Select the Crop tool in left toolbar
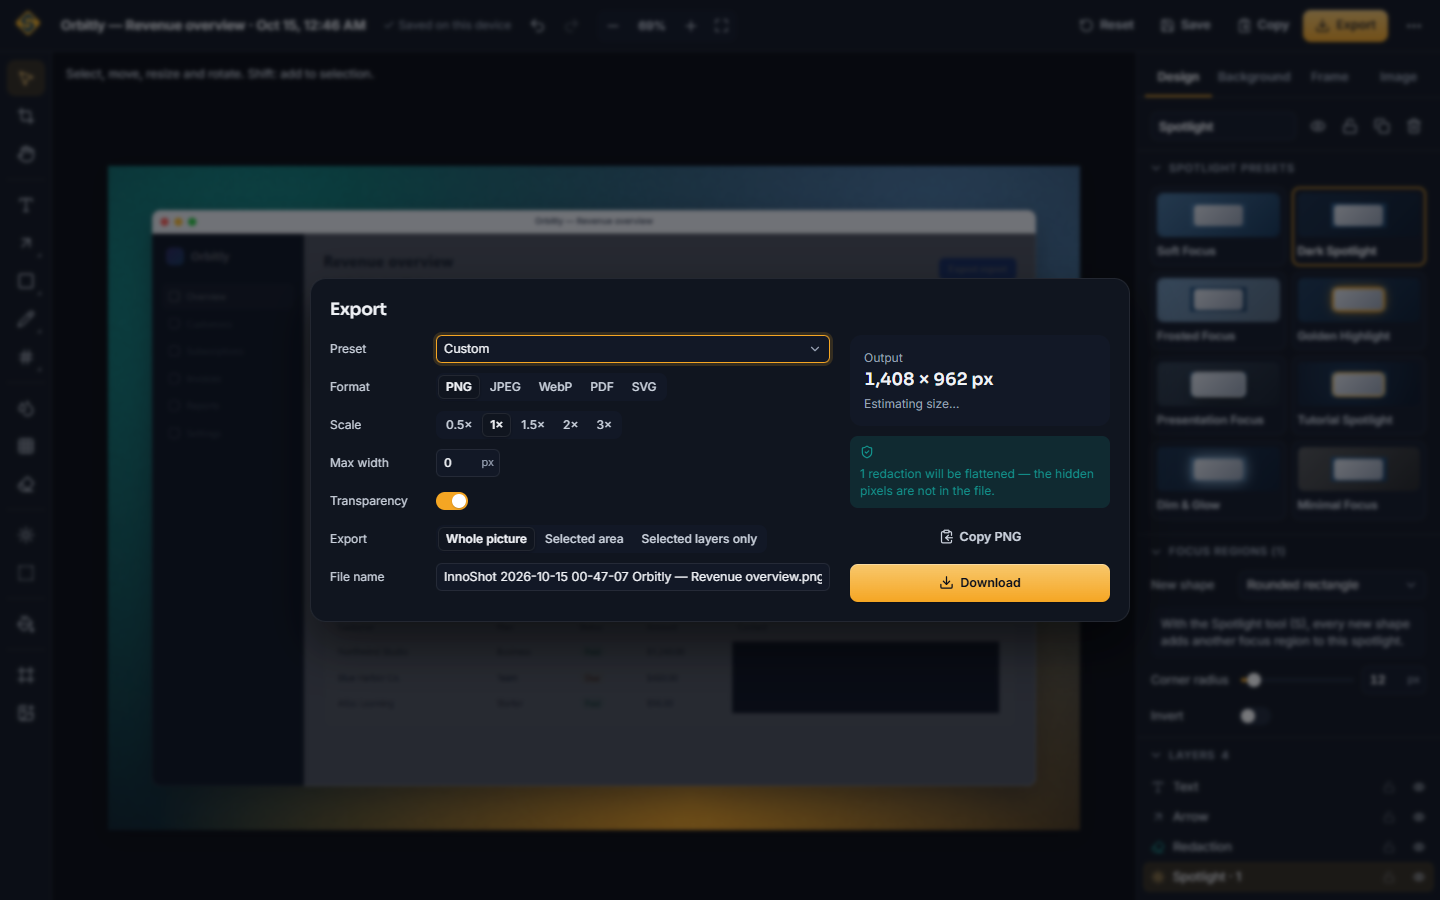This screenshot has height=900, width=1440. tap(26, 116)
